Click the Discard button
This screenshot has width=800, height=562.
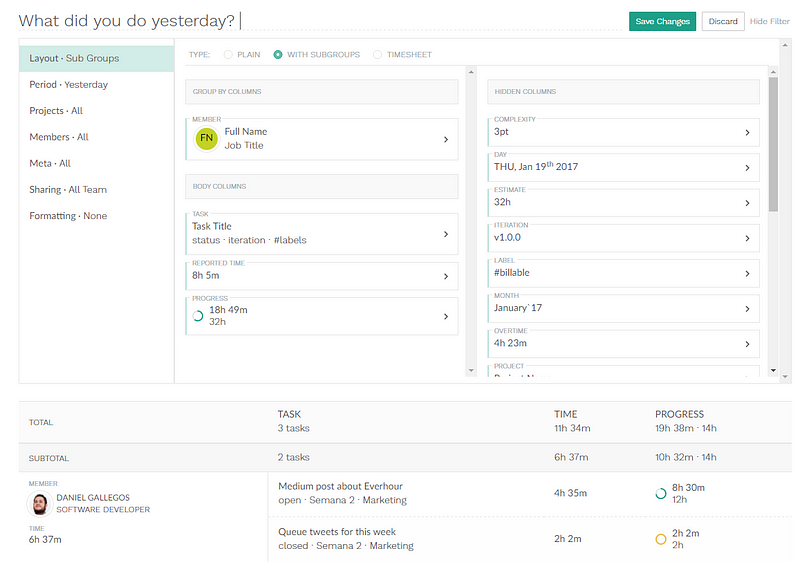tap(723, 21)
